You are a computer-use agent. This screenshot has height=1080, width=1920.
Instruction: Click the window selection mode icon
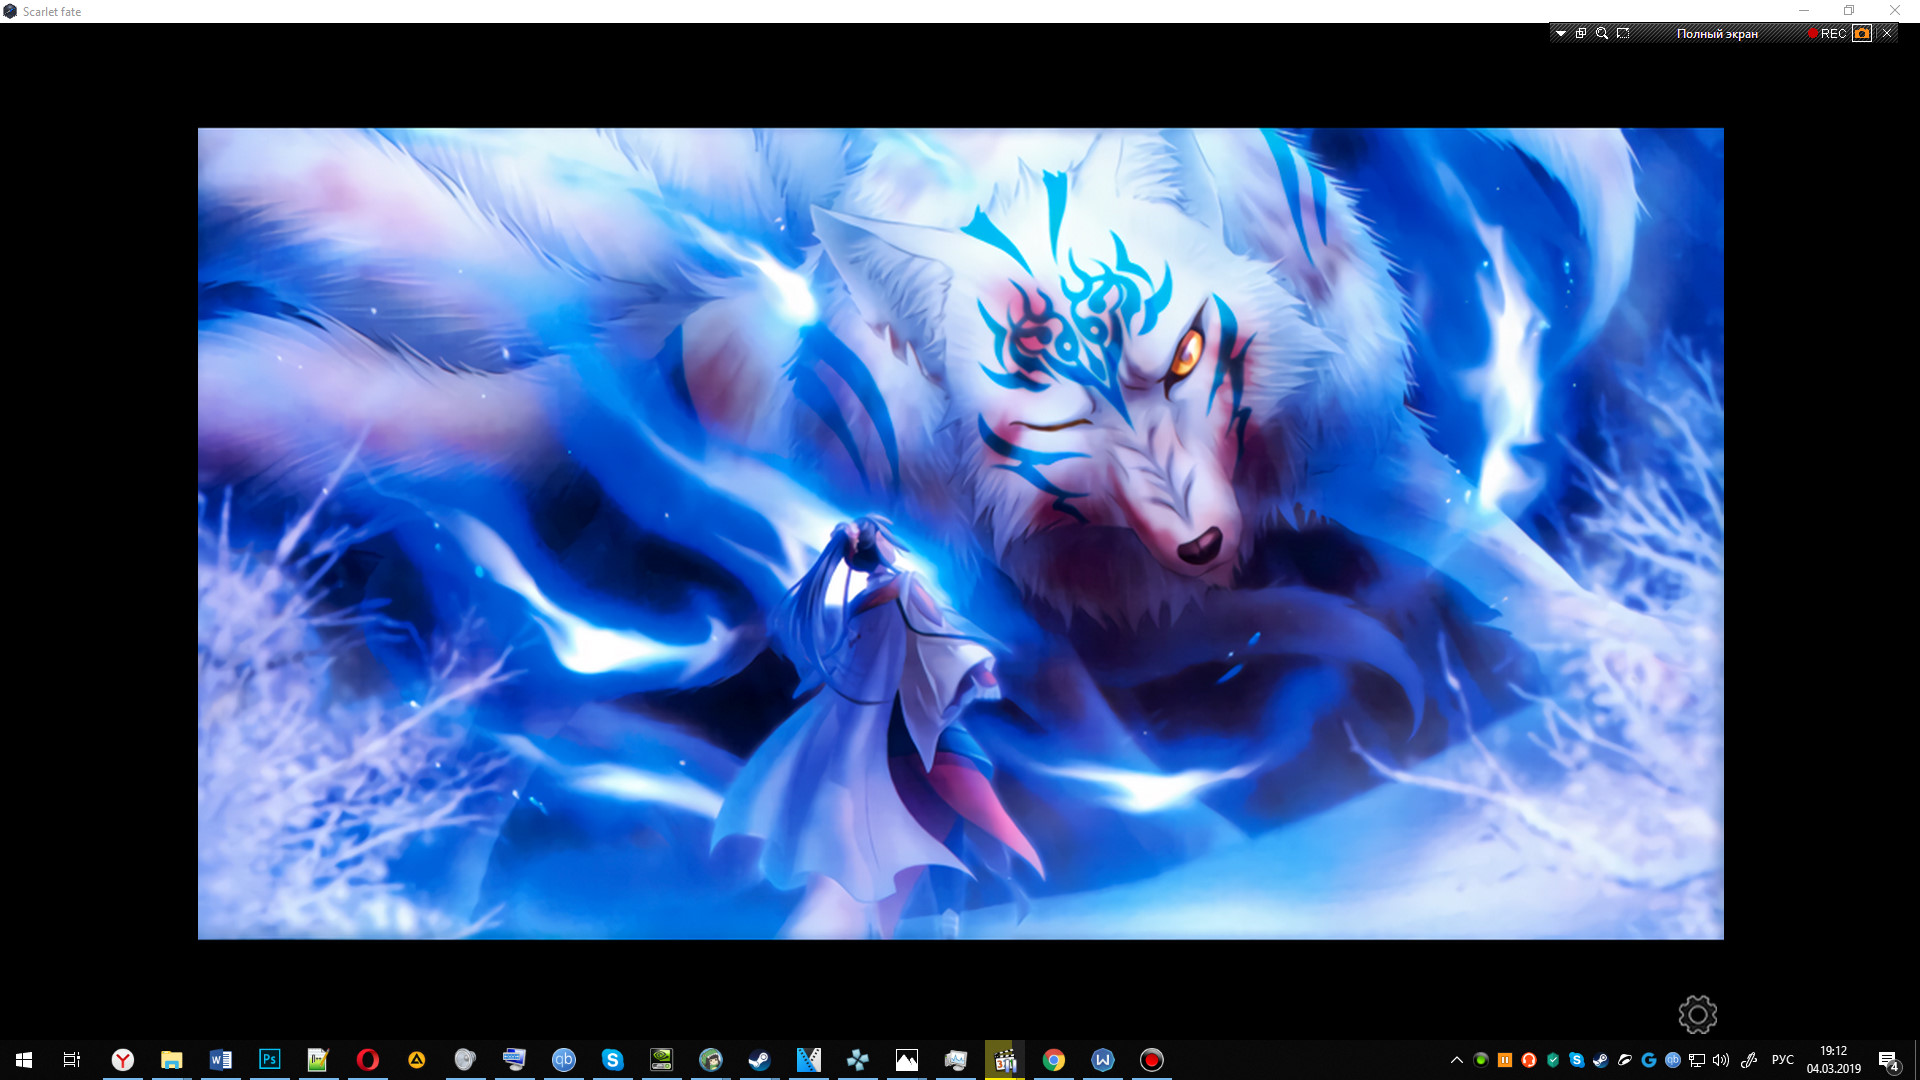pyautogui.click(x=1581, y=33)
